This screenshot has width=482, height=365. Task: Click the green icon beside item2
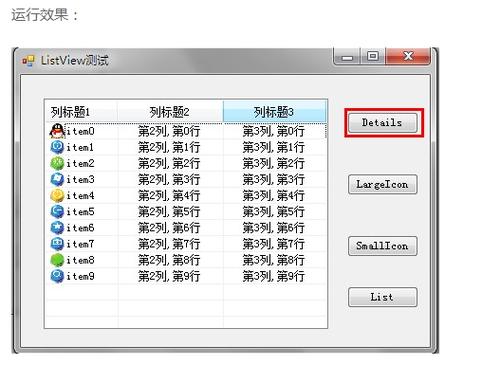pos(57,163)
